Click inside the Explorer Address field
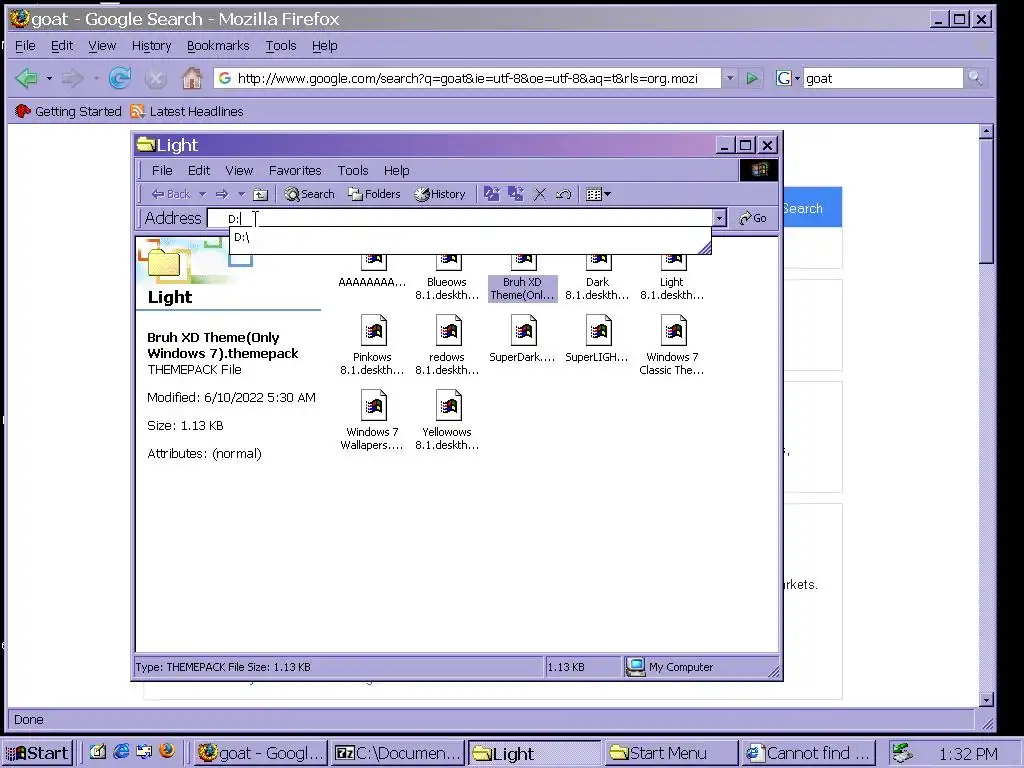Screen dimensions: 1024x768 (460, 218)
